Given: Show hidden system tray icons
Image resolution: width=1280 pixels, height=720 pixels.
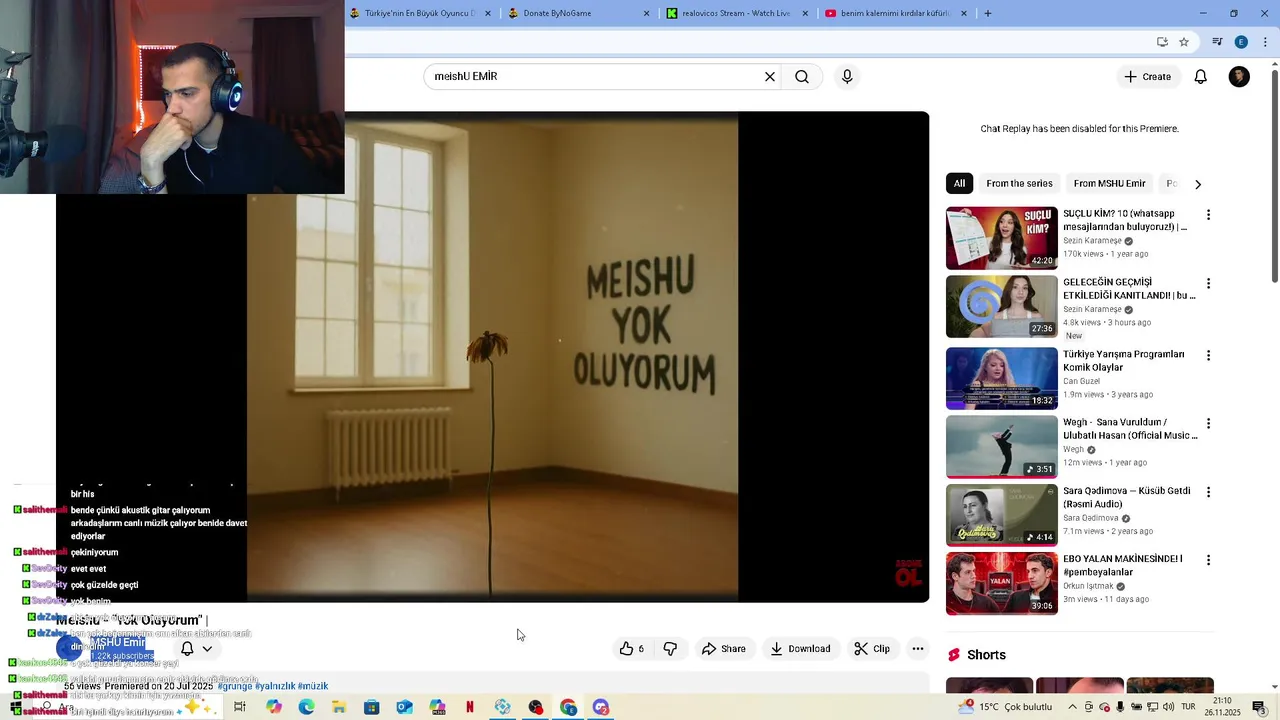Looking at the screenshot, I should 1072,707.
